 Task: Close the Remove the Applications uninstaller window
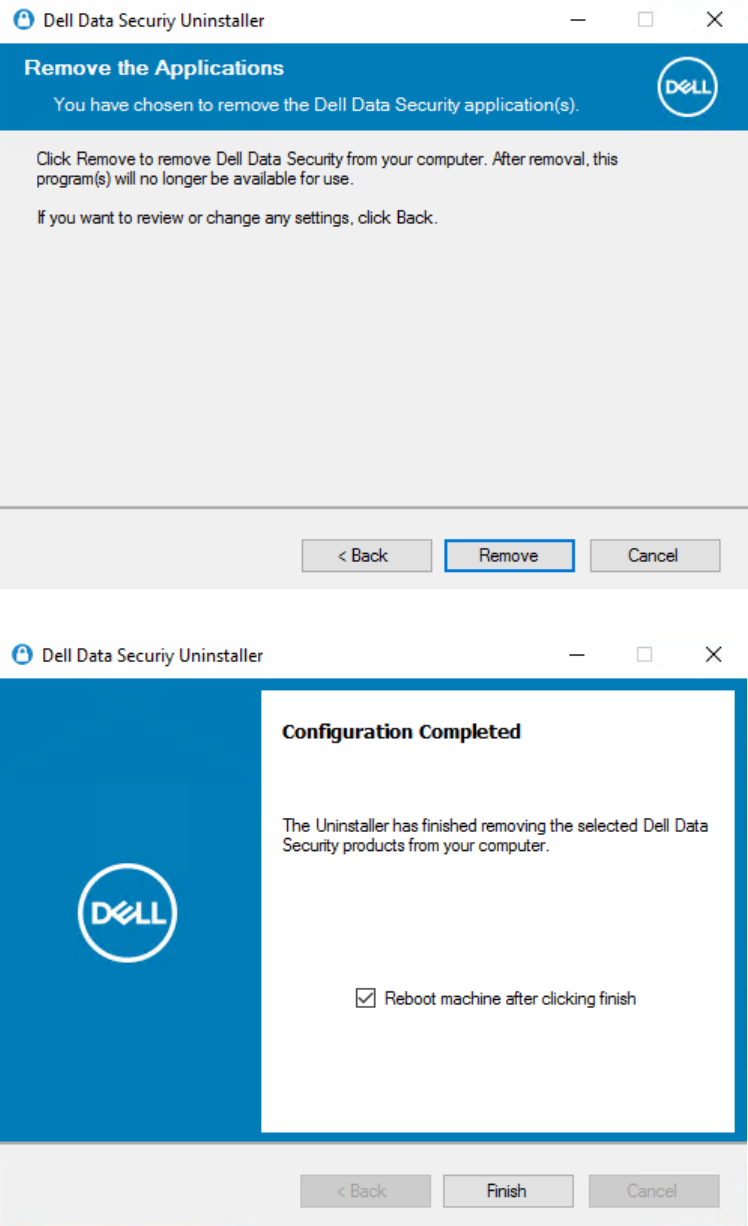click(714, 20)
